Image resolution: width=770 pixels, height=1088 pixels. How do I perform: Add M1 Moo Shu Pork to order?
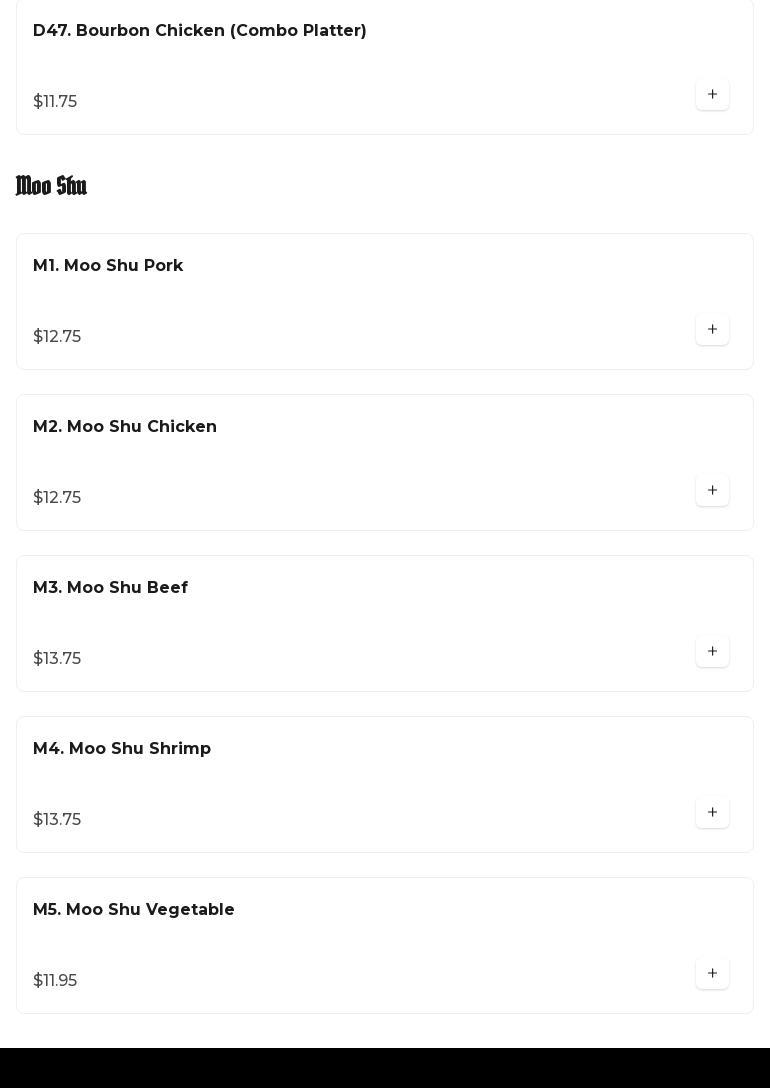pos(712,330)
